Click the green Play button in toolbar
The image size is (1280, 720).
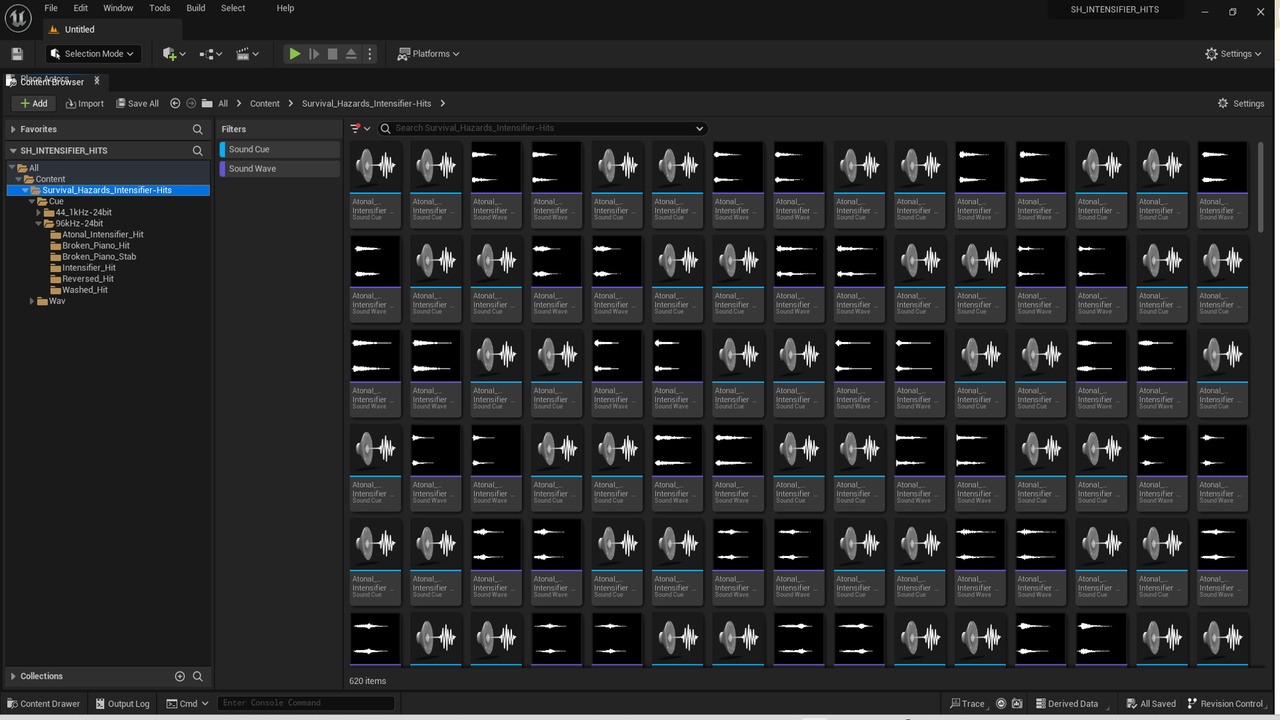294,54
